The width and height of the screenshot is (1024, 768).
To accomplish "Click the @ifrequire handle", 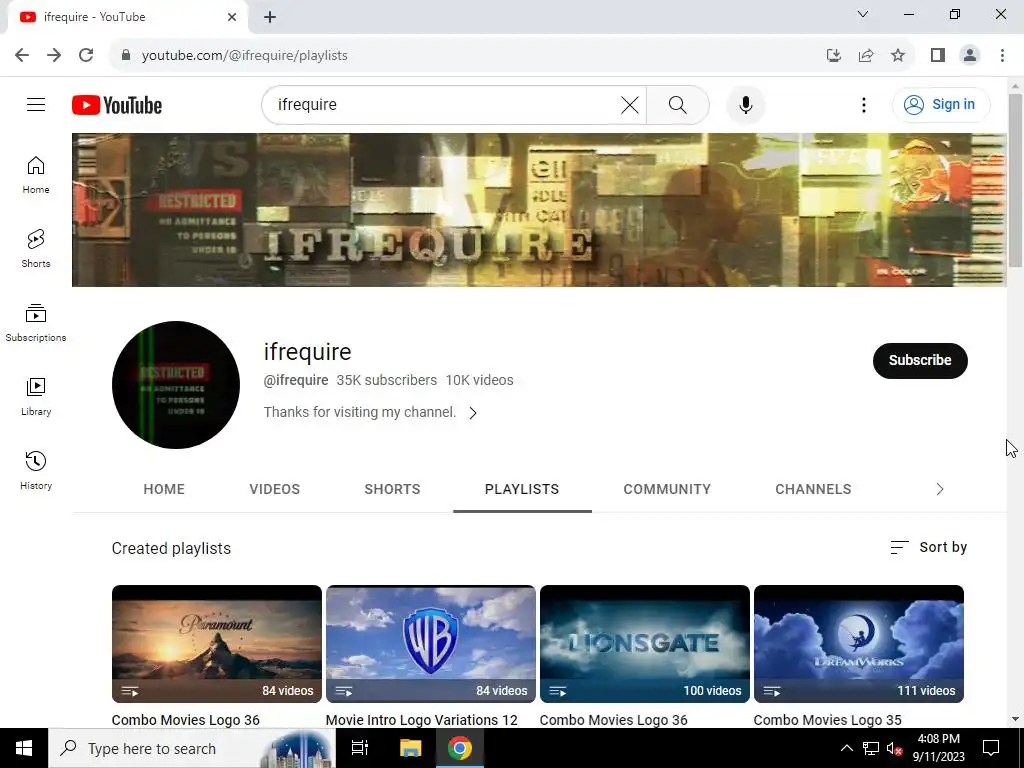I will pos(296,380).
